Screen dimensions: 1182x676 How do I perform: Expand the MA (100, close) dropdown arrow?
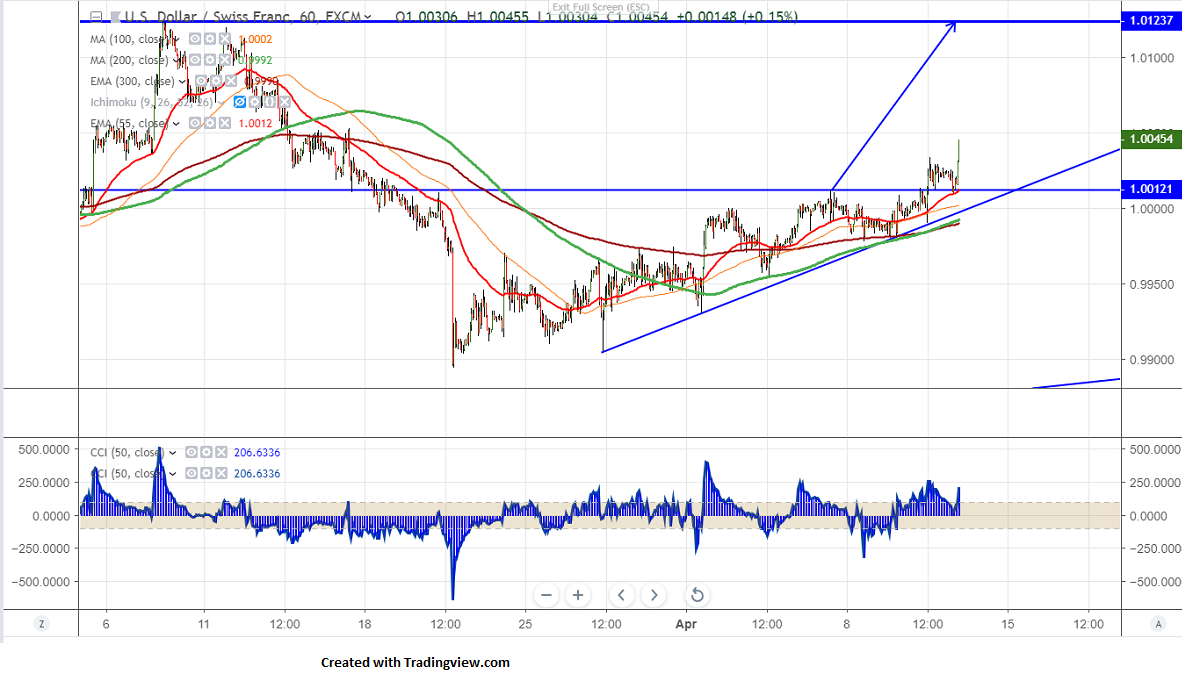pyautogui.click(x=176, y=39)
